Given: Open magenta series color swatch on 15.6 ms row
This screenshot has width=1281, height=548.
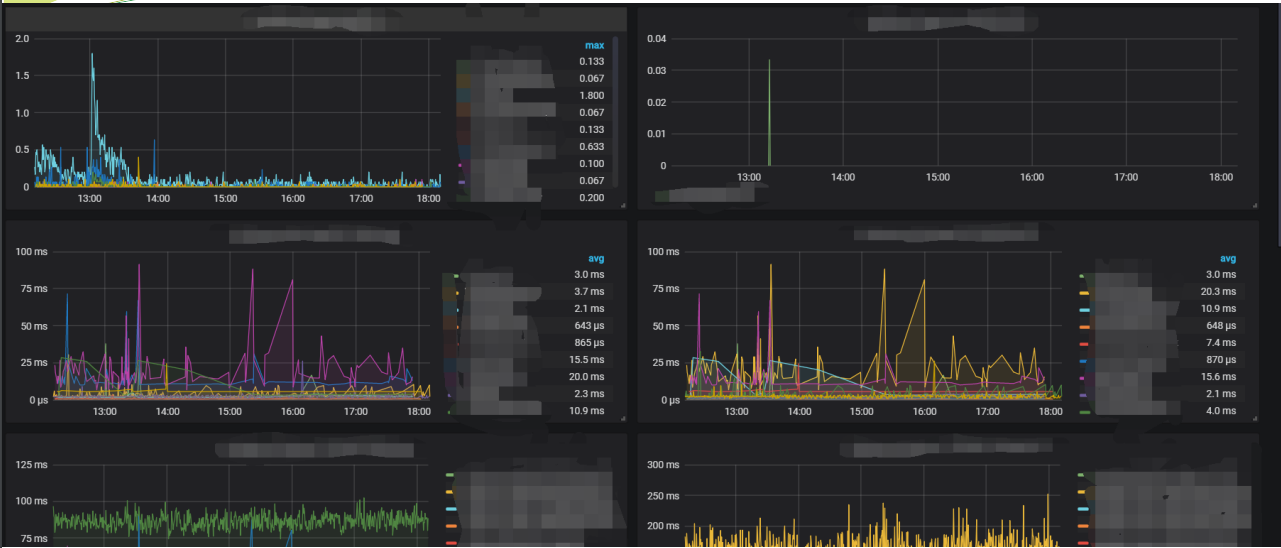Looking at the screenshot, I should [1084, 378].
